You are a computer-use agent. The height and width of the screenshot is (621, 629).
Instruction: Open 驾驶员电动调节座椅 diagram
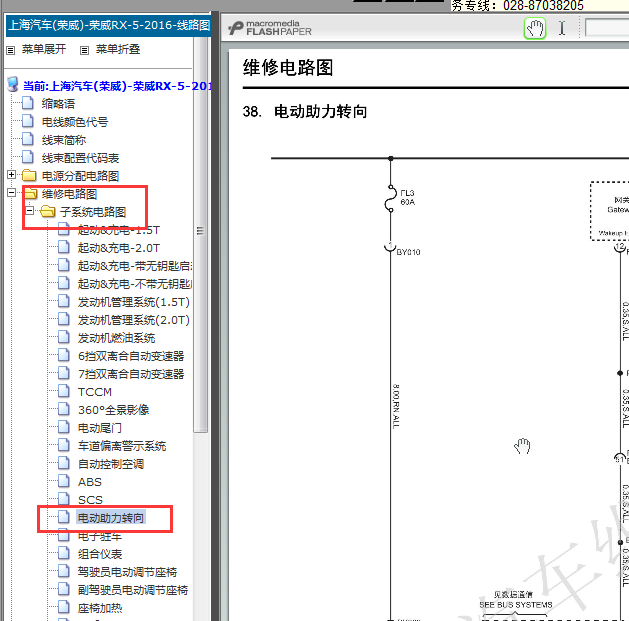pyautogui.click(x=127, y=572)
